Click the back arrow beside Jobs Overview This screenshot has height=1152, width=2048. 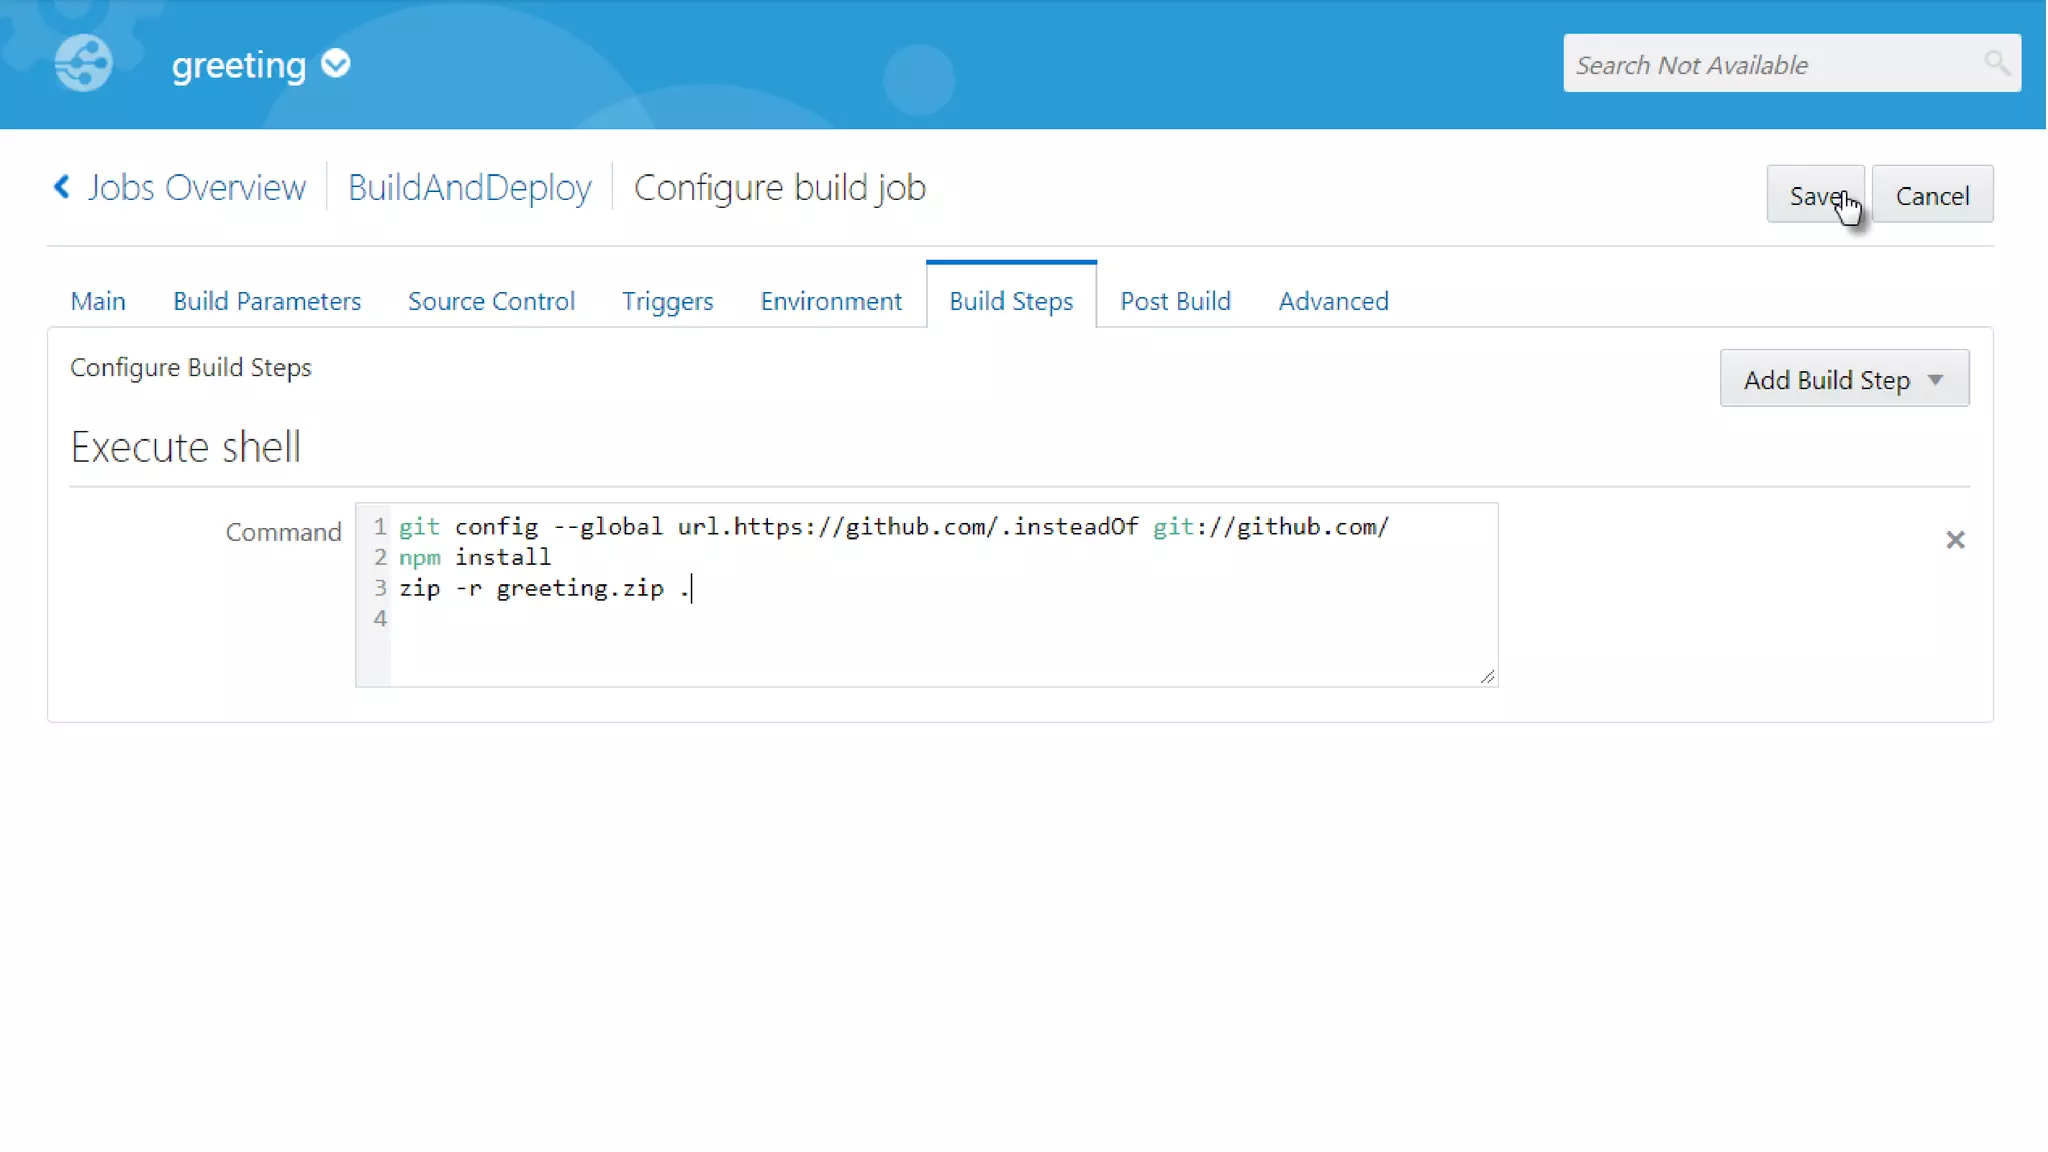point(62,187)
